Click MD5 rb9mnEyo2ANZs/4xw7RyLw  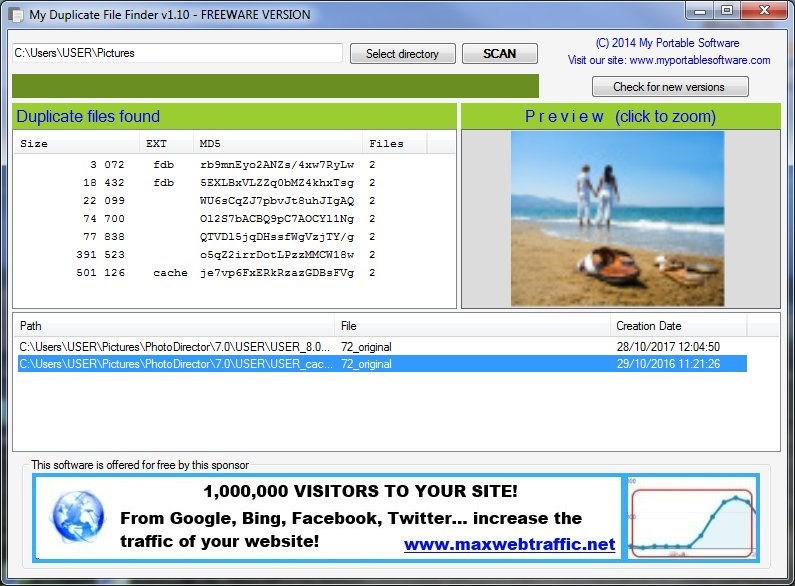277,165
